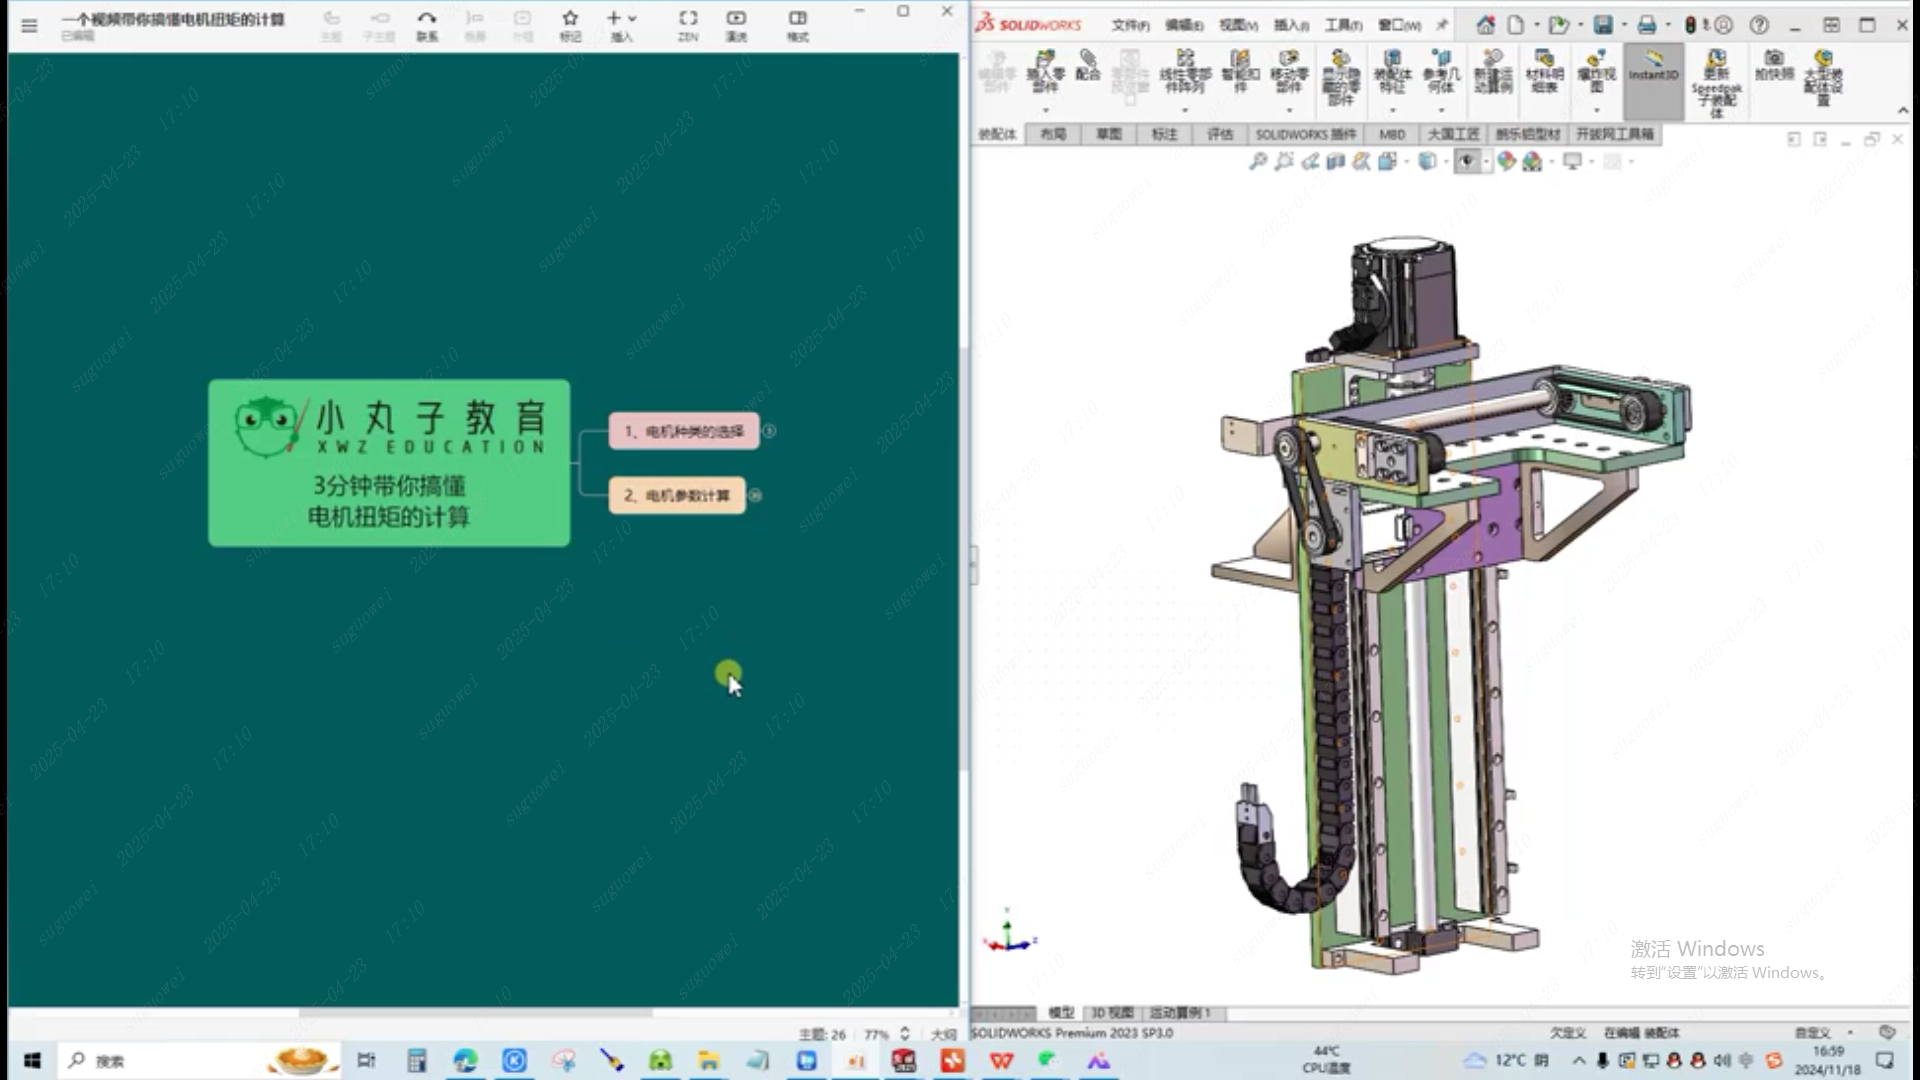The image size is (1920, 1080).
Task: Click Move Component (移动零部件) tool
Action: pyautogui.click(x=1289, y=72)
